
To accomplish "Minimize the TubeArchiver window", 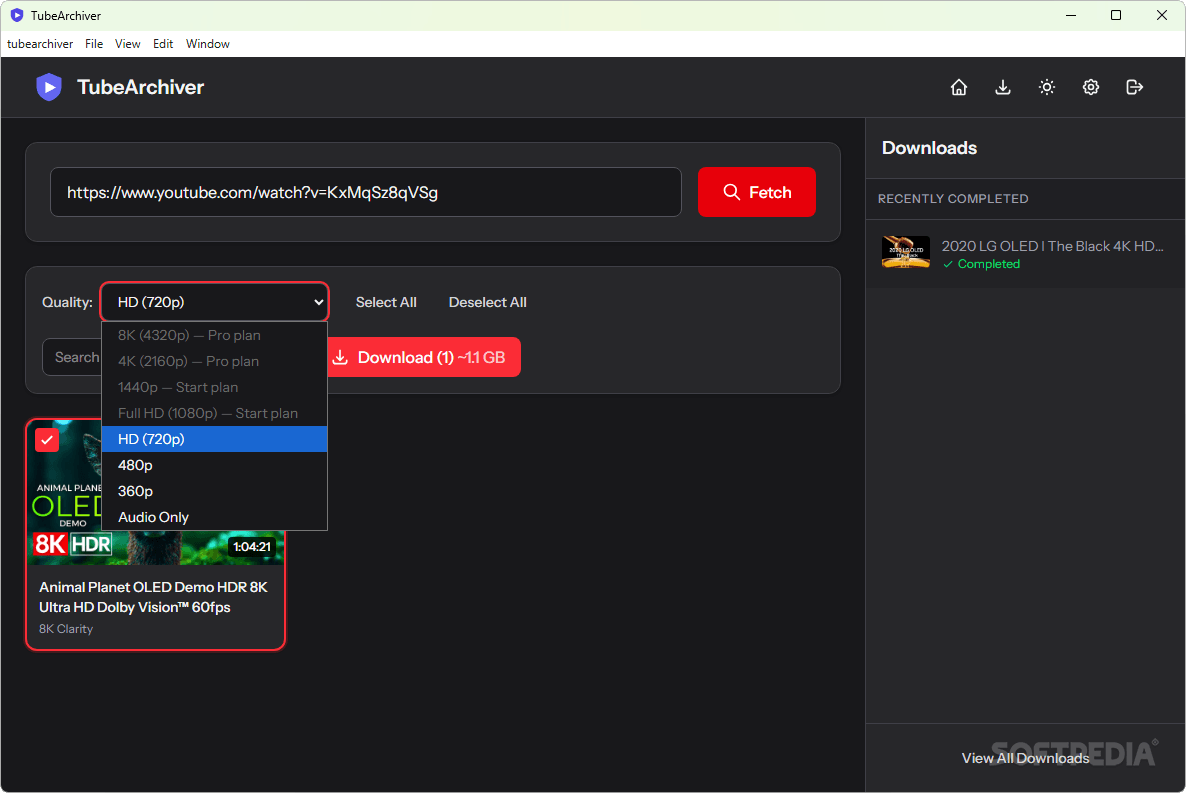I will 1070,15.
